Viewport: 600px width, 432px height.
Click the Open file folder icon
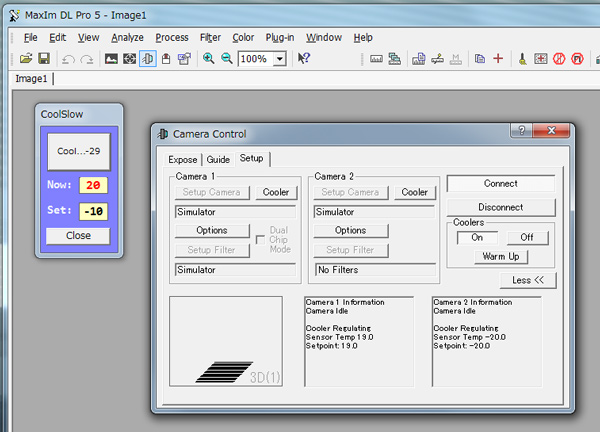[26, 59]
